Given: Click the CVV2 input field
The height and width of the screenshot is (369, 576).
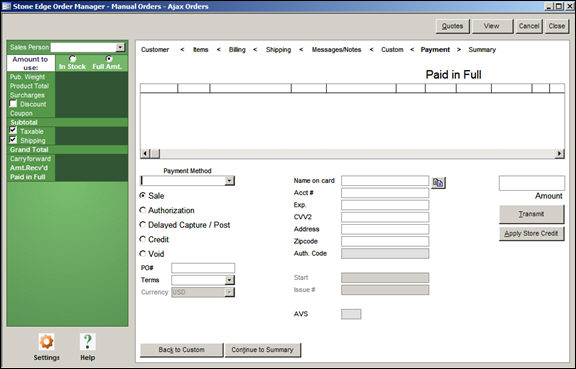Looking at the screenshot, I should (x=385, y=217).
